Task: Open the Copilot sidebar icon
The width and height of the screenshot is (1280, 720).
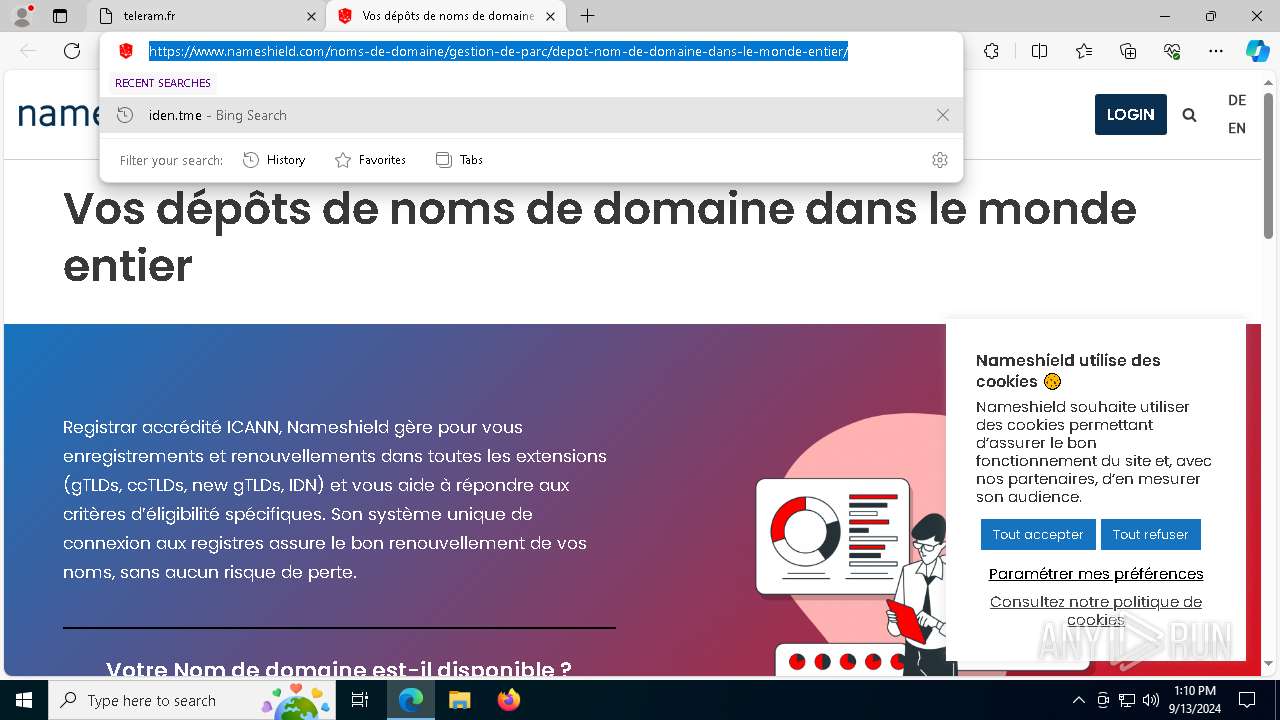Action: [x=1258, y=51]
